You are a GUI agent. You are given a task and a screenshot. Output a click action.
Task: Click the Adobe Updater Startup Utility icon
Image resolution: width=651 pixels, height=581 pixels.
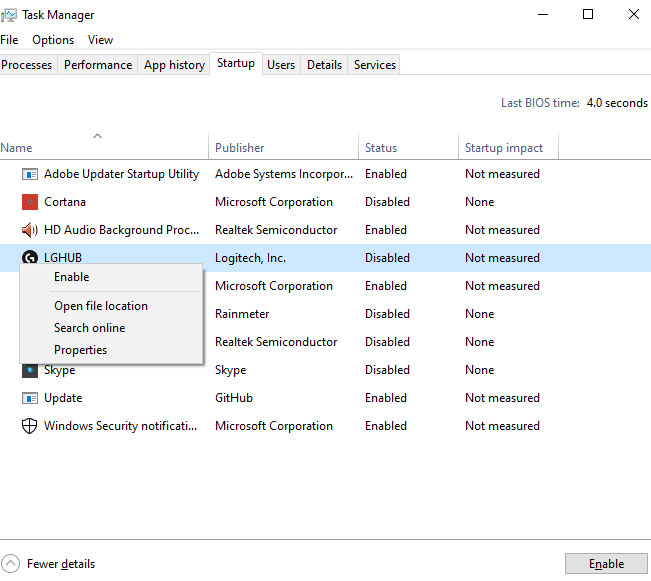[x=29, y=174]
